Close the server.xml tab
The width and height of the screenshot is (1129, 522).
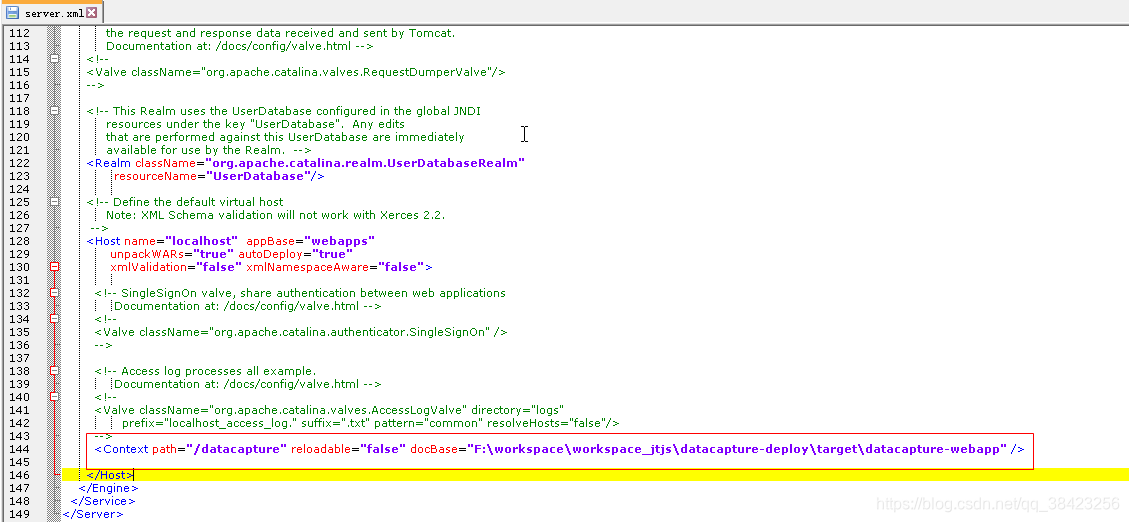click(x=91, y=13)
